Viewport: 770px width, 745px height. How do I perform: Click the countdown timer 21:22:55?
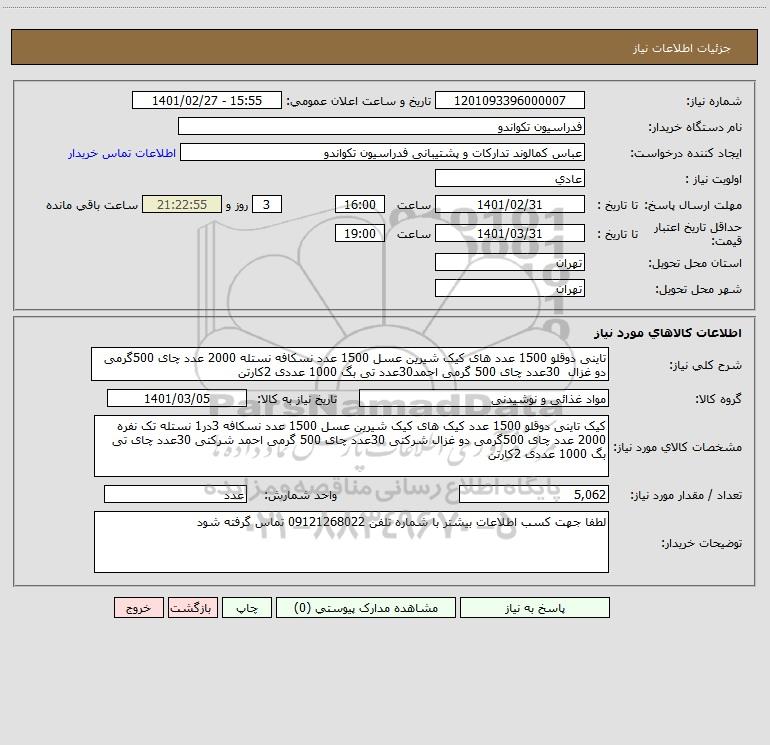coord(182,204)
